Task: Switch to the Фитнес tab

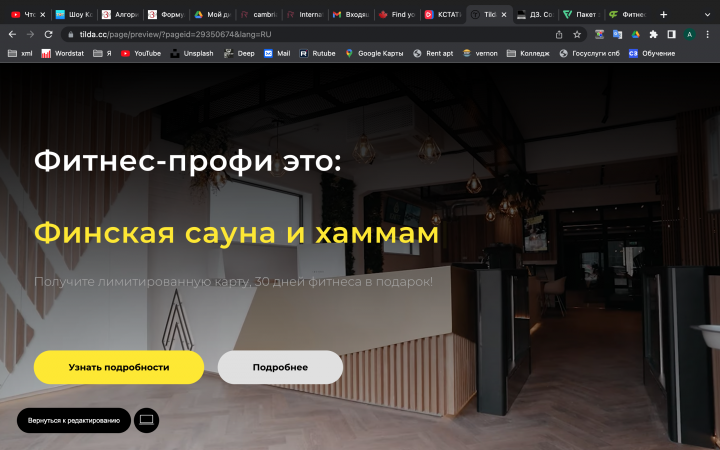Action: point(627,15)
